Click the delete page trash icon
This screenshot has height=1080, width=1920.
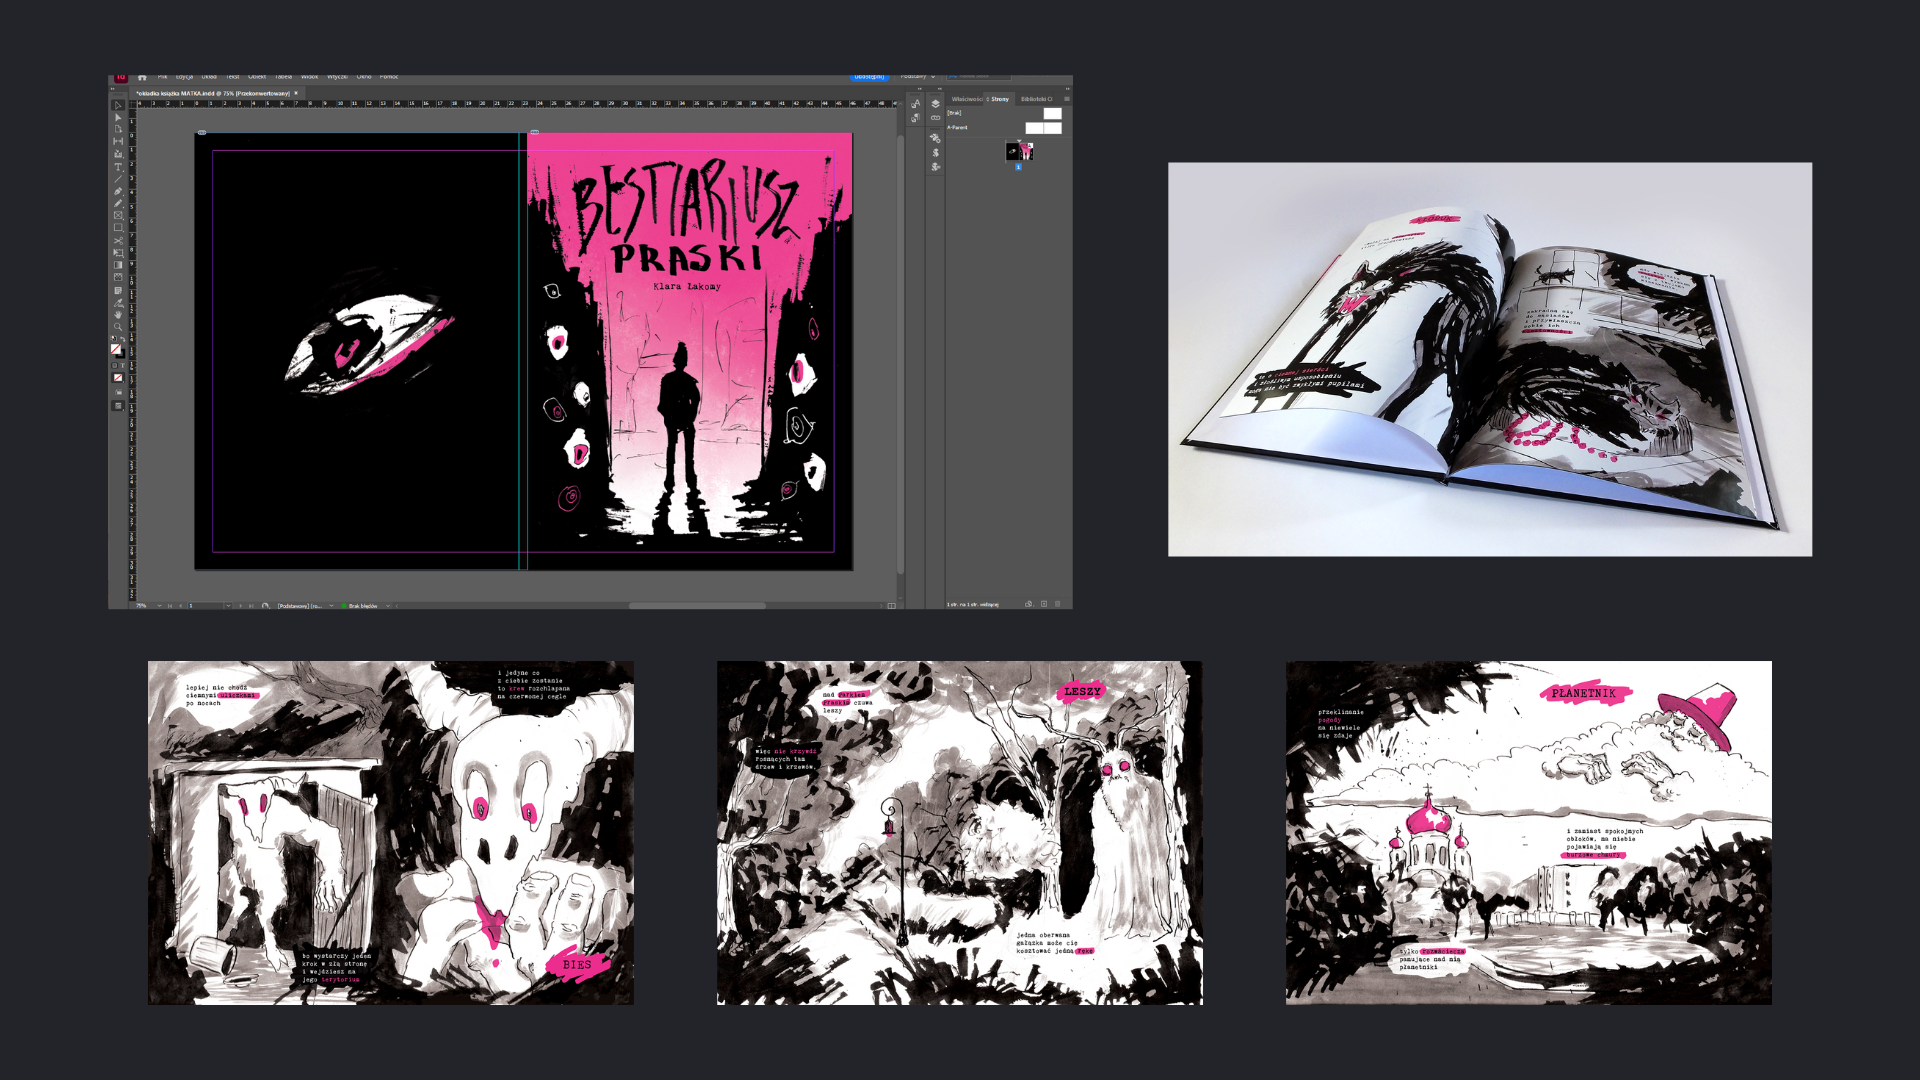pyautogui.click(x=1057, y=604)
